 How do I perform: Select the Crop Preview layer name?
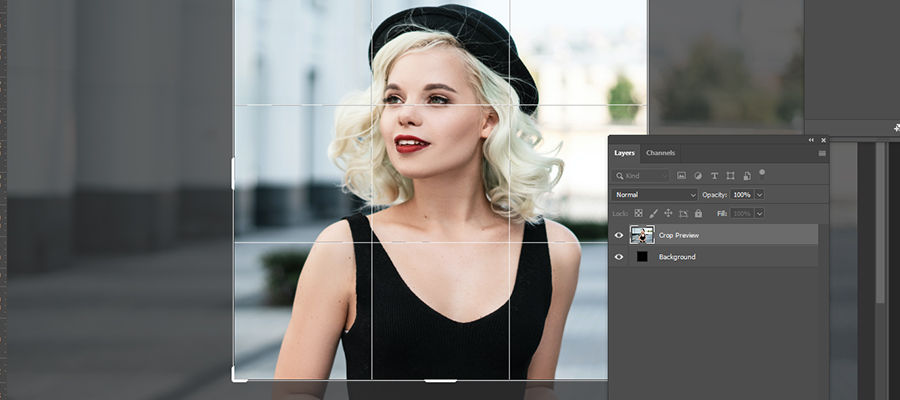tap(678, 235)
